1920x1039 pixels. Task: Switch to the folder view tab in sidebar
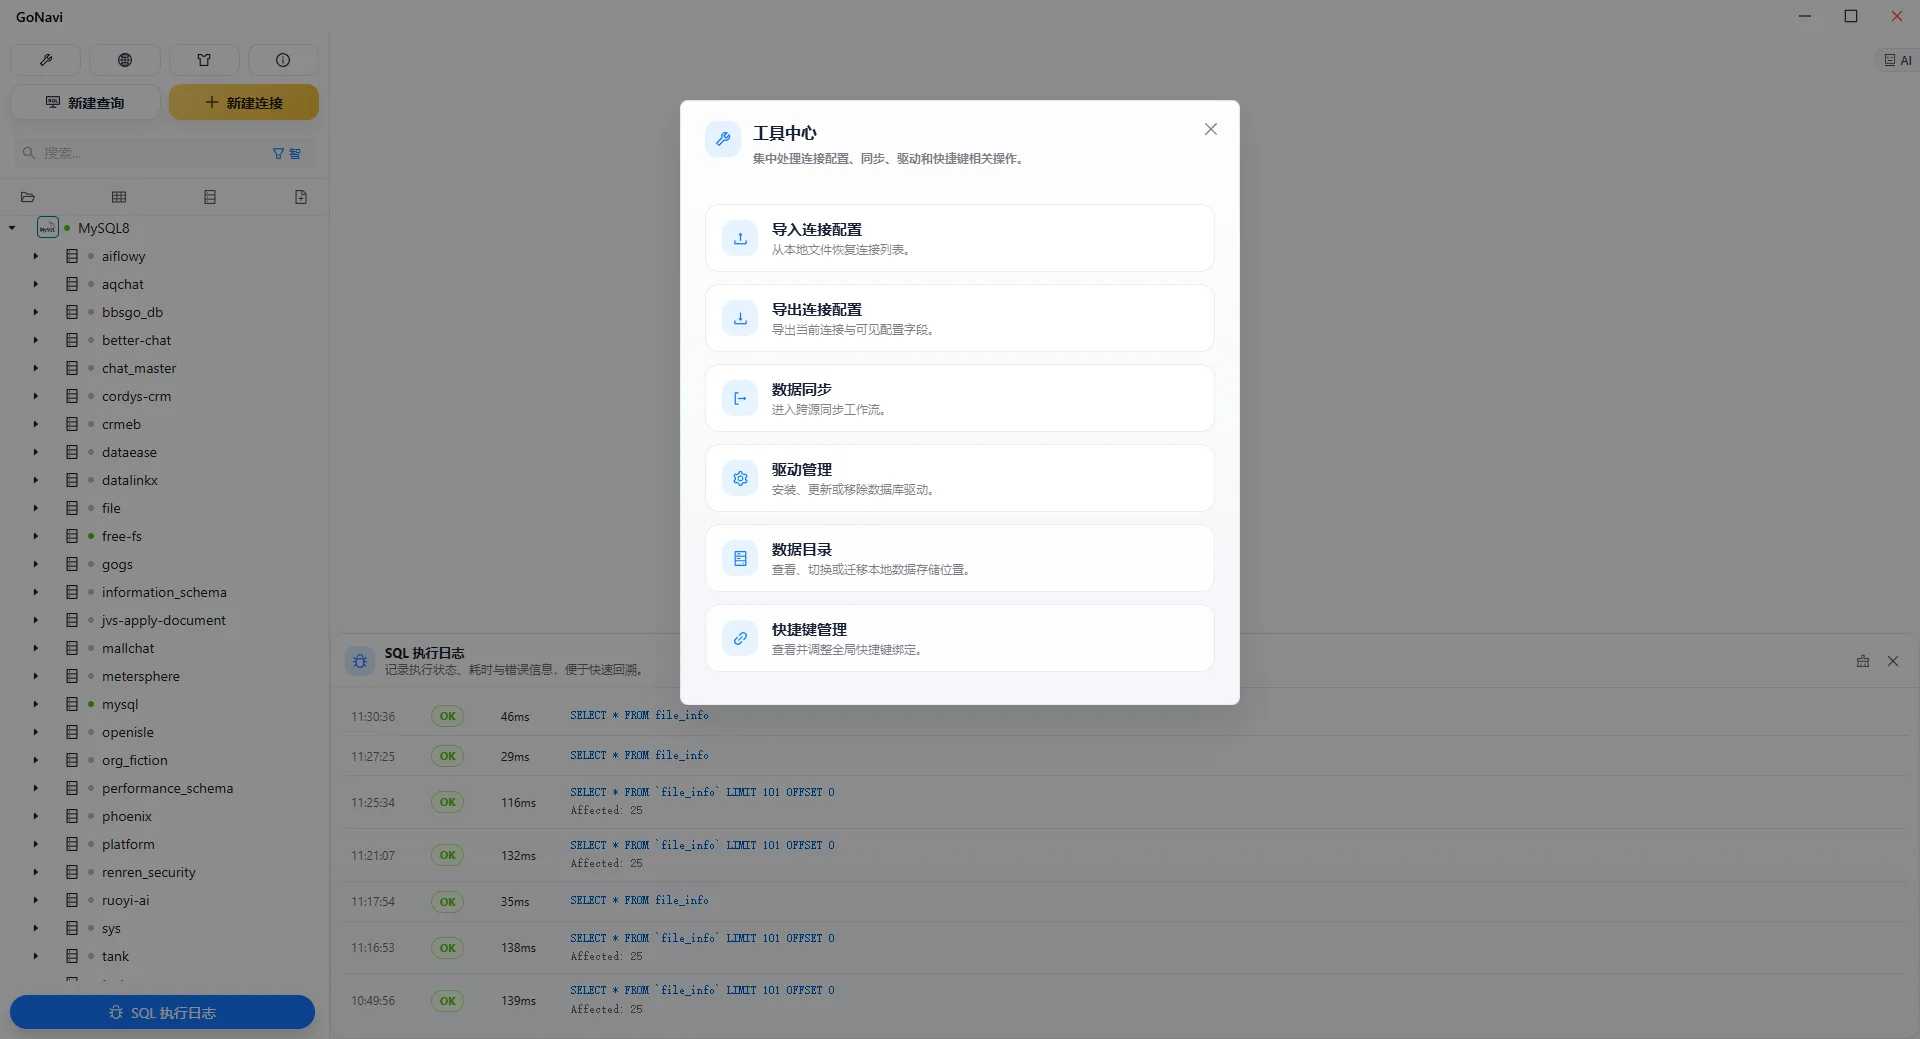click(x=28, y=197)
